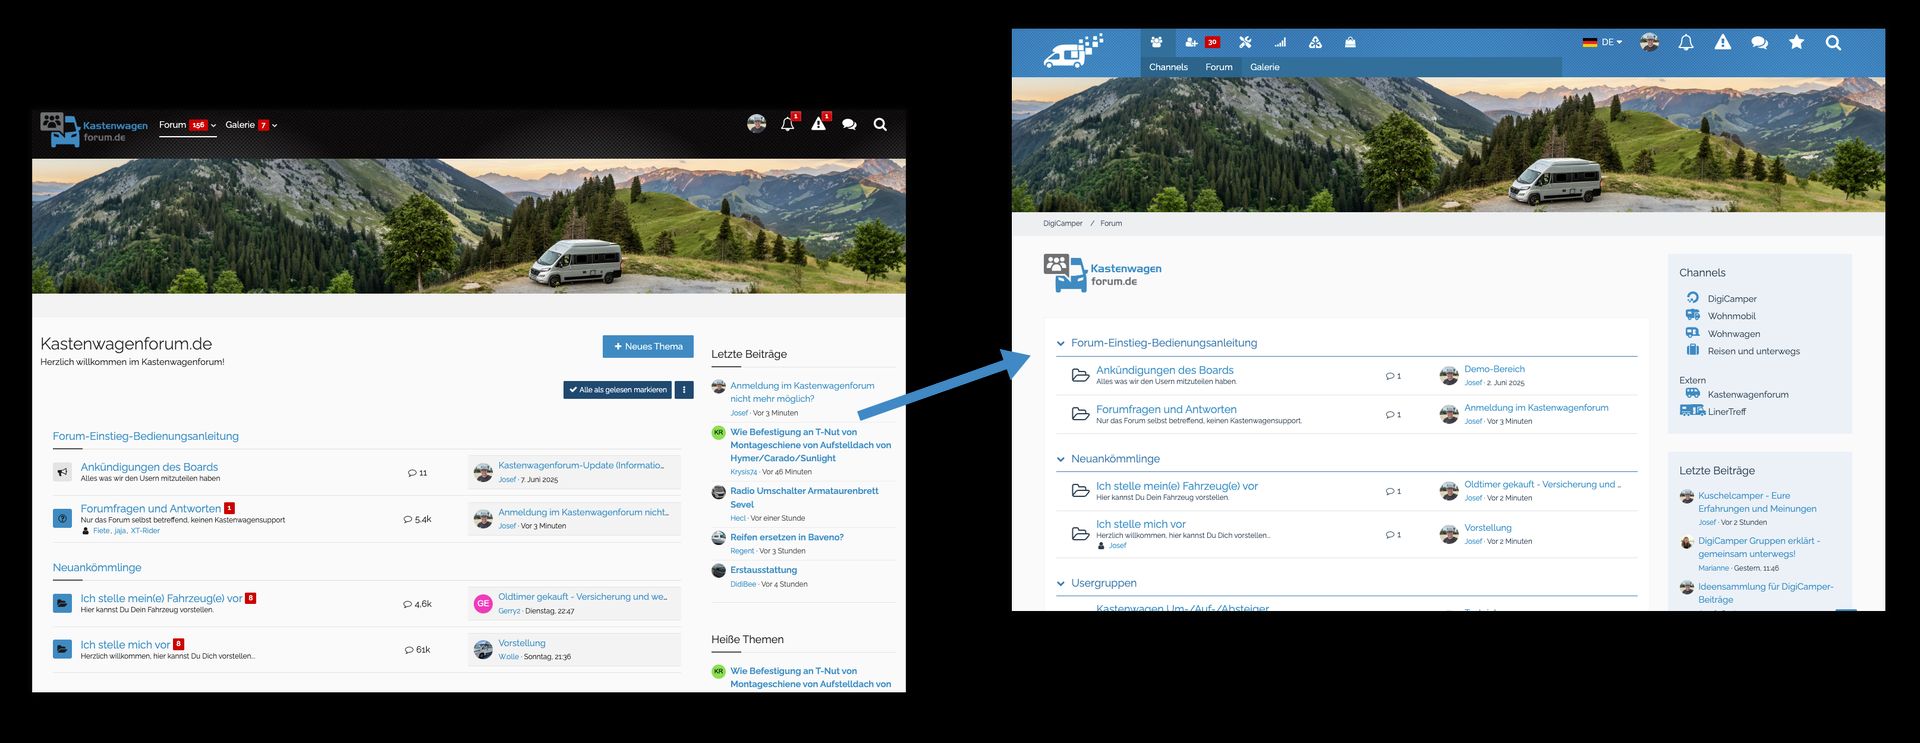Click user avatar in dark Kastenwagen header
Viewport: 1920px width, 743px height.
tap(757, 124)
